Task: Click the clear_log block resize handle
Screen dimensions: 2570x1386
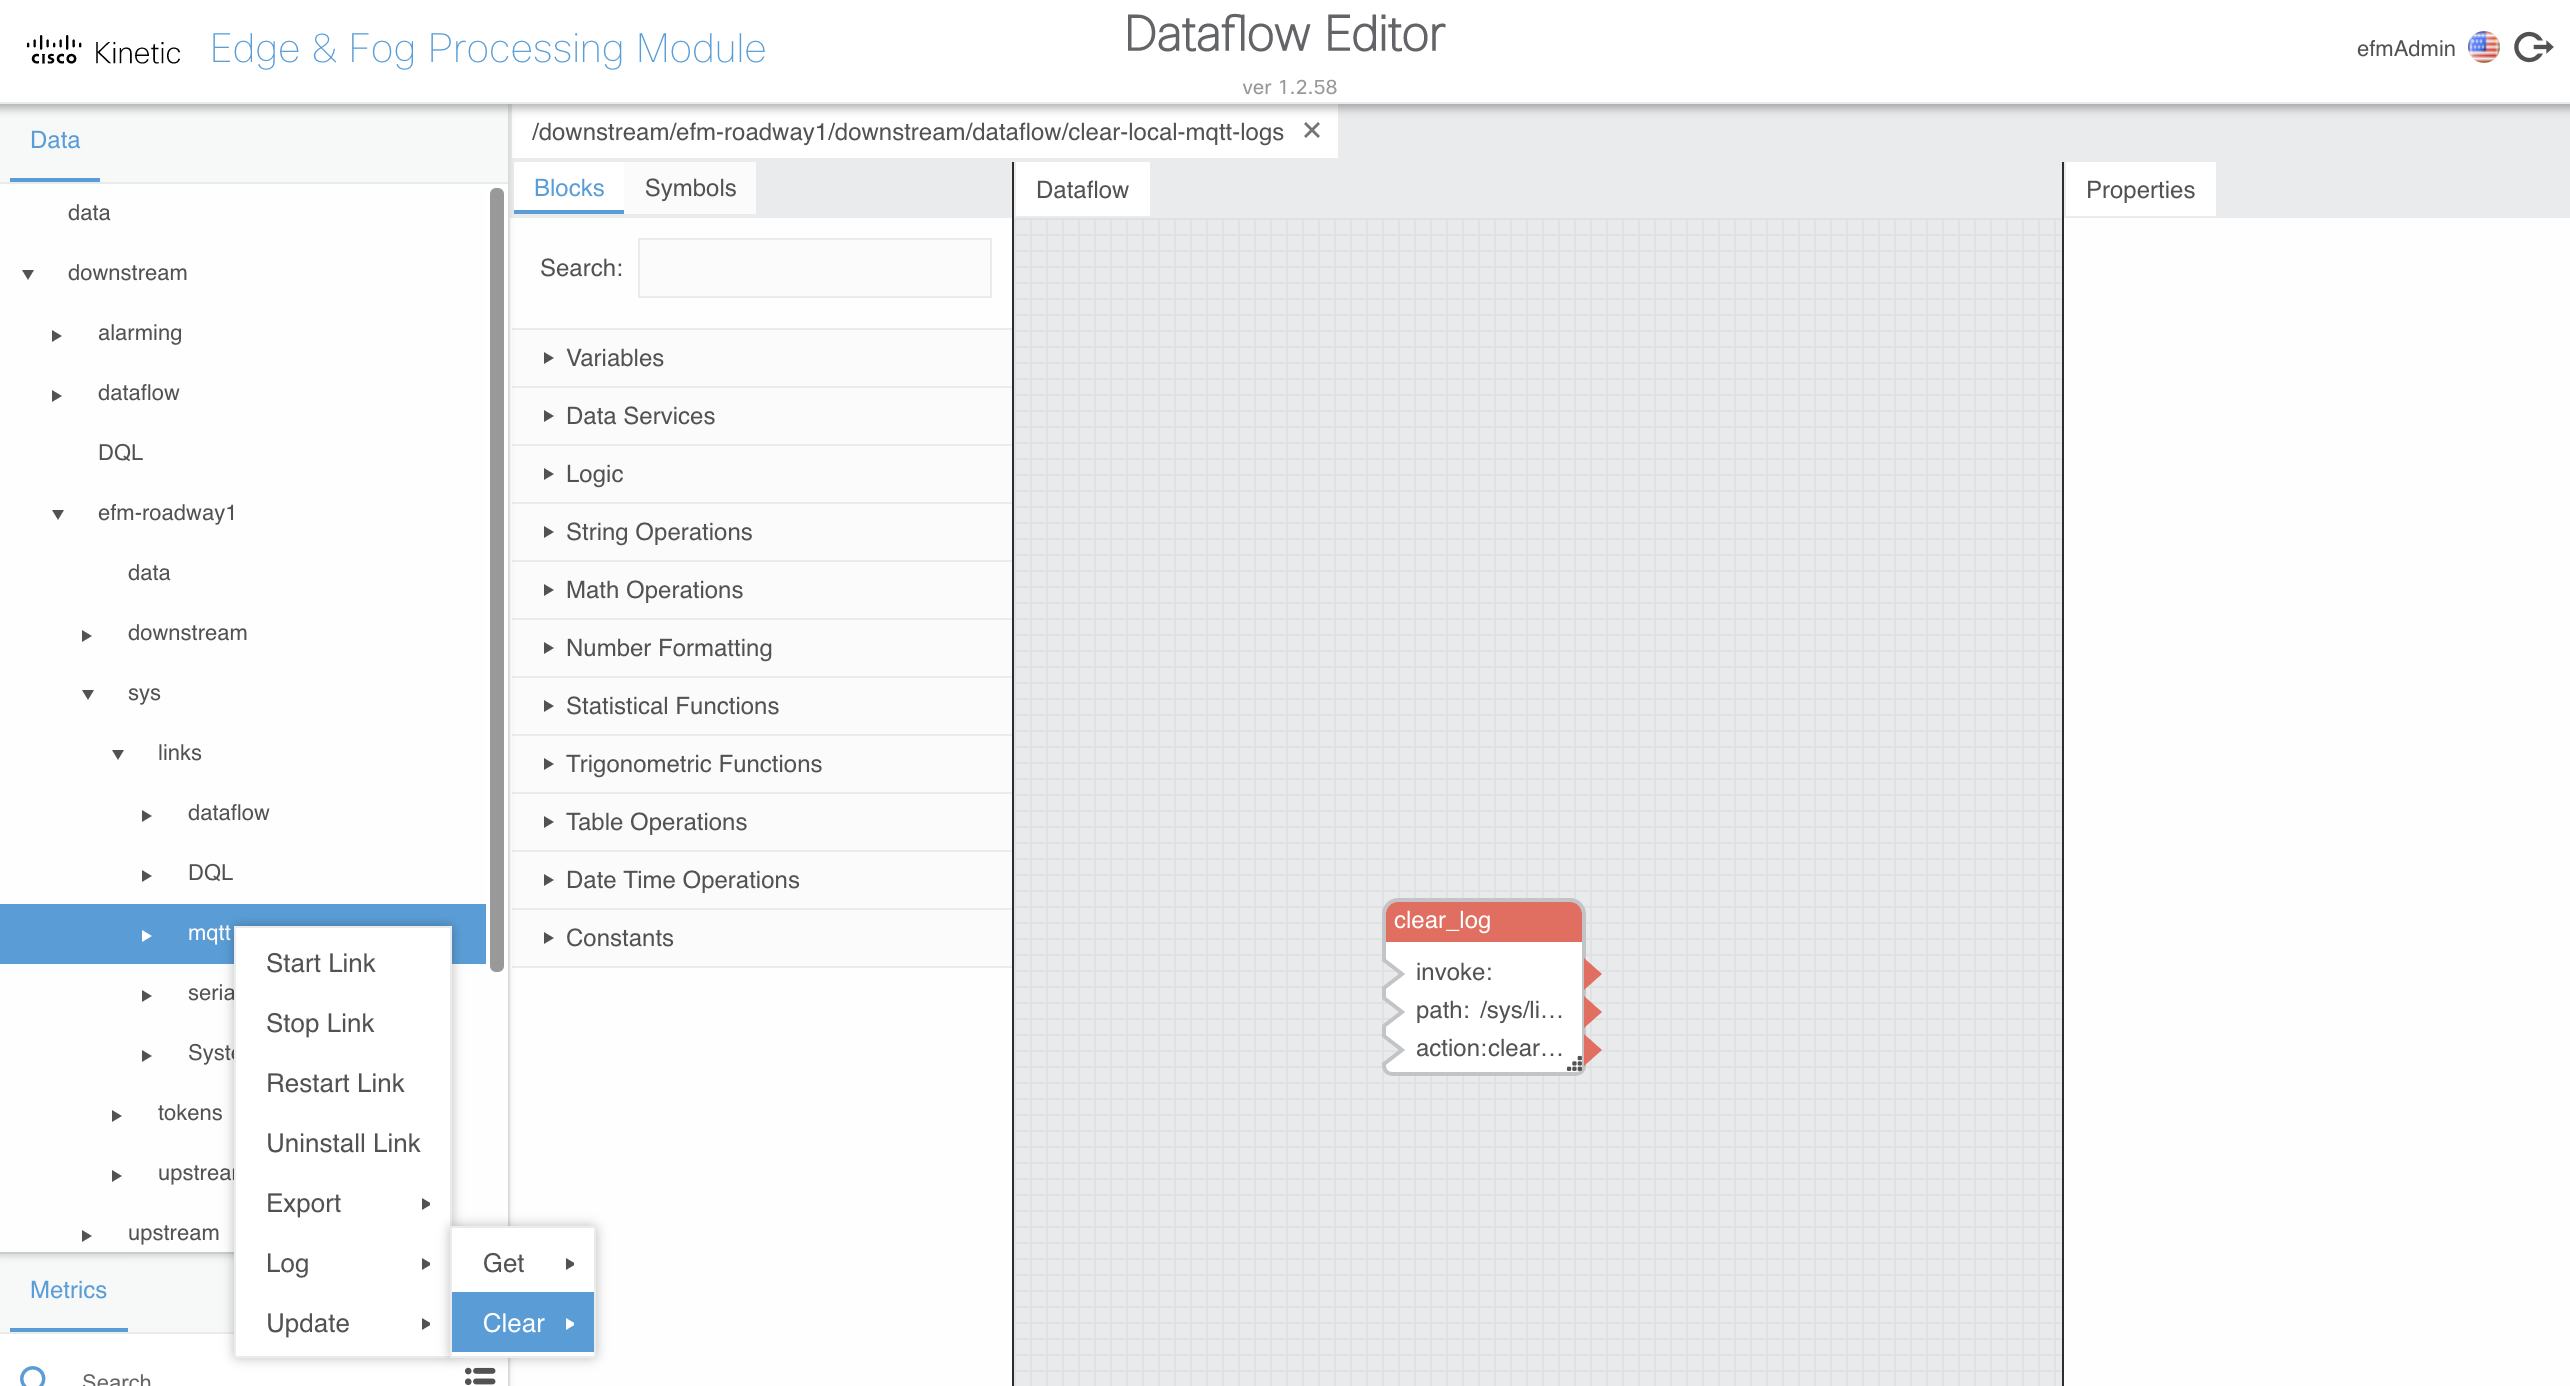Action: pyautogui.click(x=1574, y=1065)
